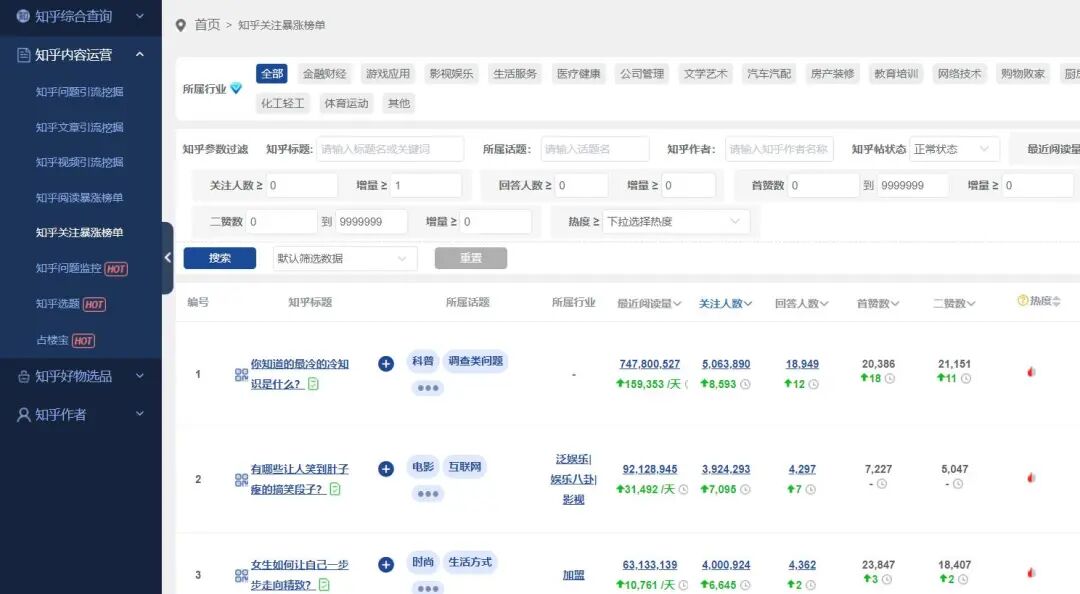
Task: Click the QR code icon in row 1
Action: pos(241,375)
